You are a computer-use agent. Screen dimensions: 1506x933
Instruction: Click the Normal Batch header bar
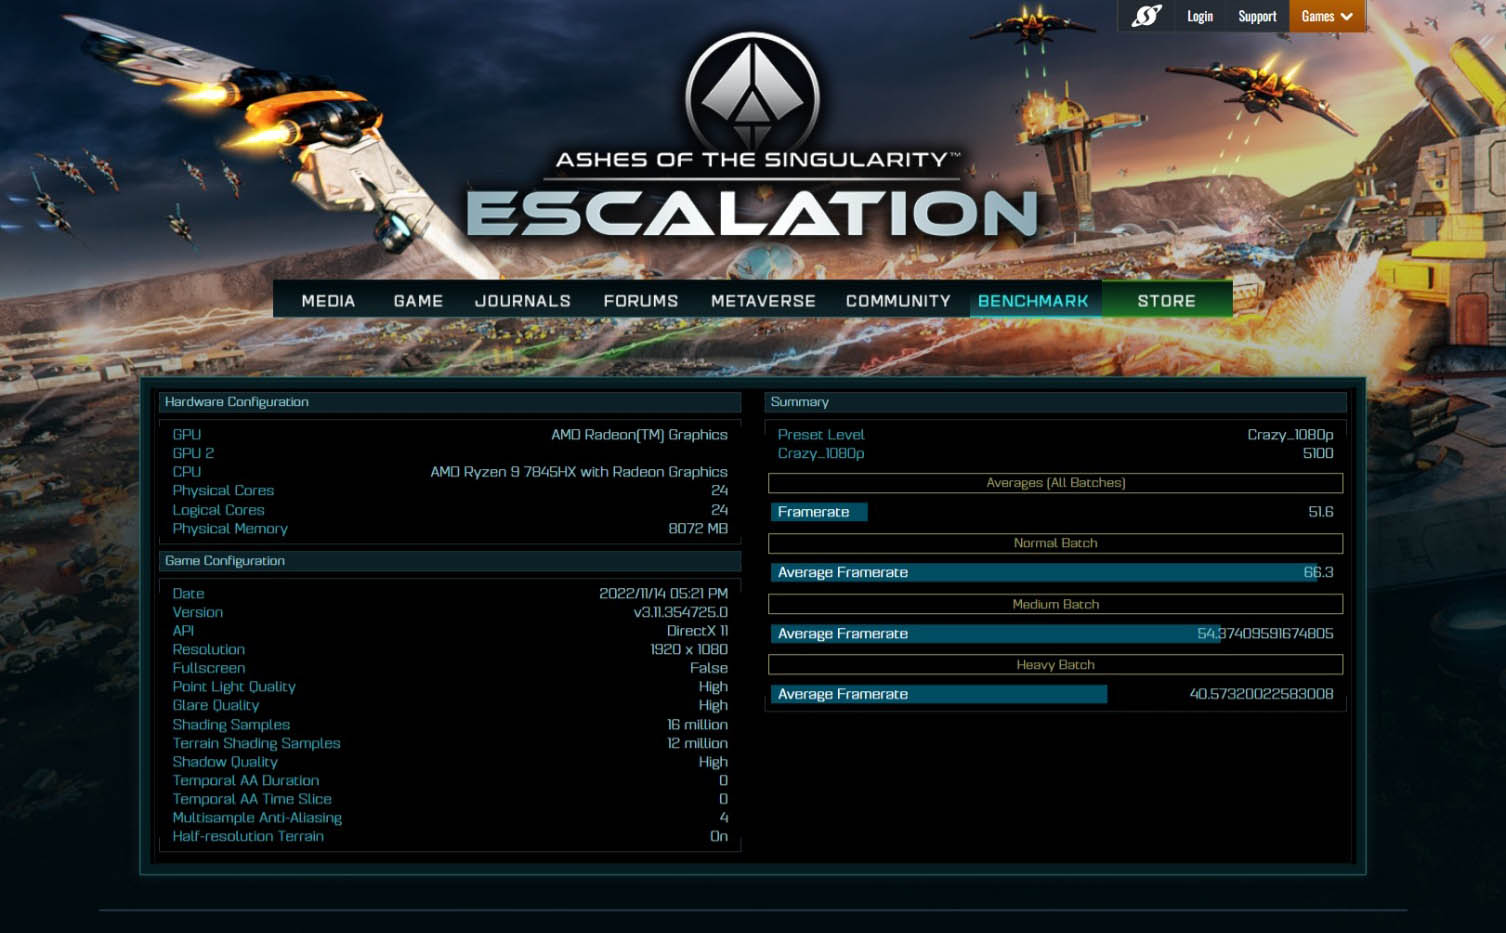pyautogui.click(x=1055, y=543)
